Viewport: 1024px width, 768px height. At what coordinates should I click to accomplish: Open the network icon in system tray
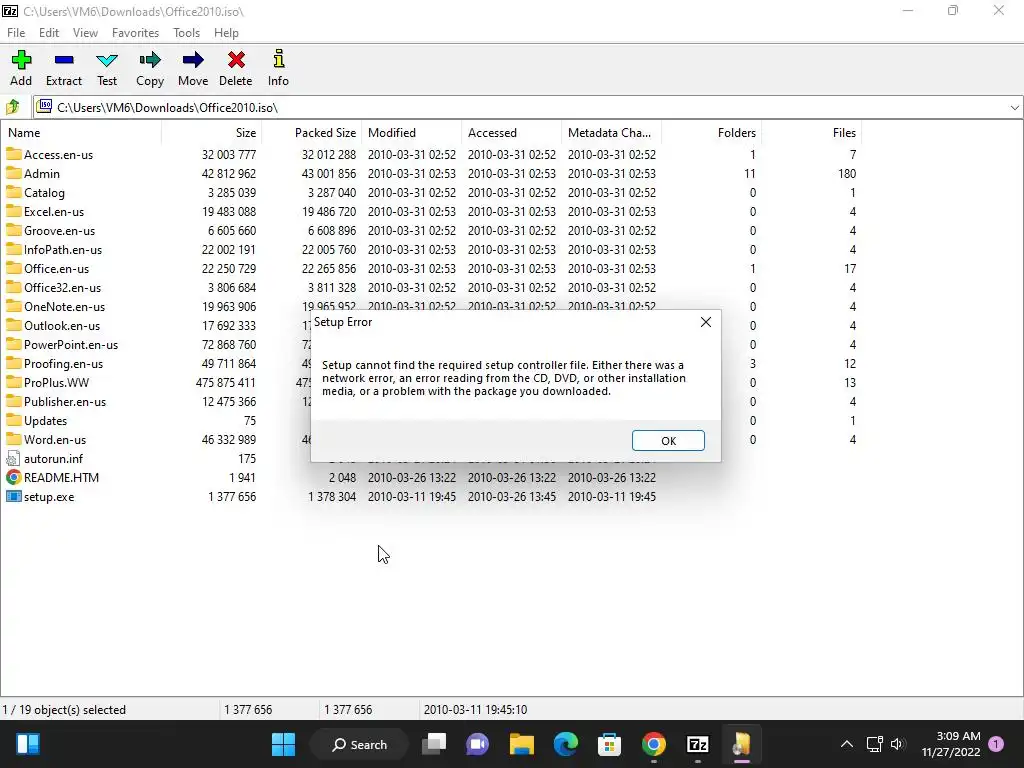tap(874, 744)
